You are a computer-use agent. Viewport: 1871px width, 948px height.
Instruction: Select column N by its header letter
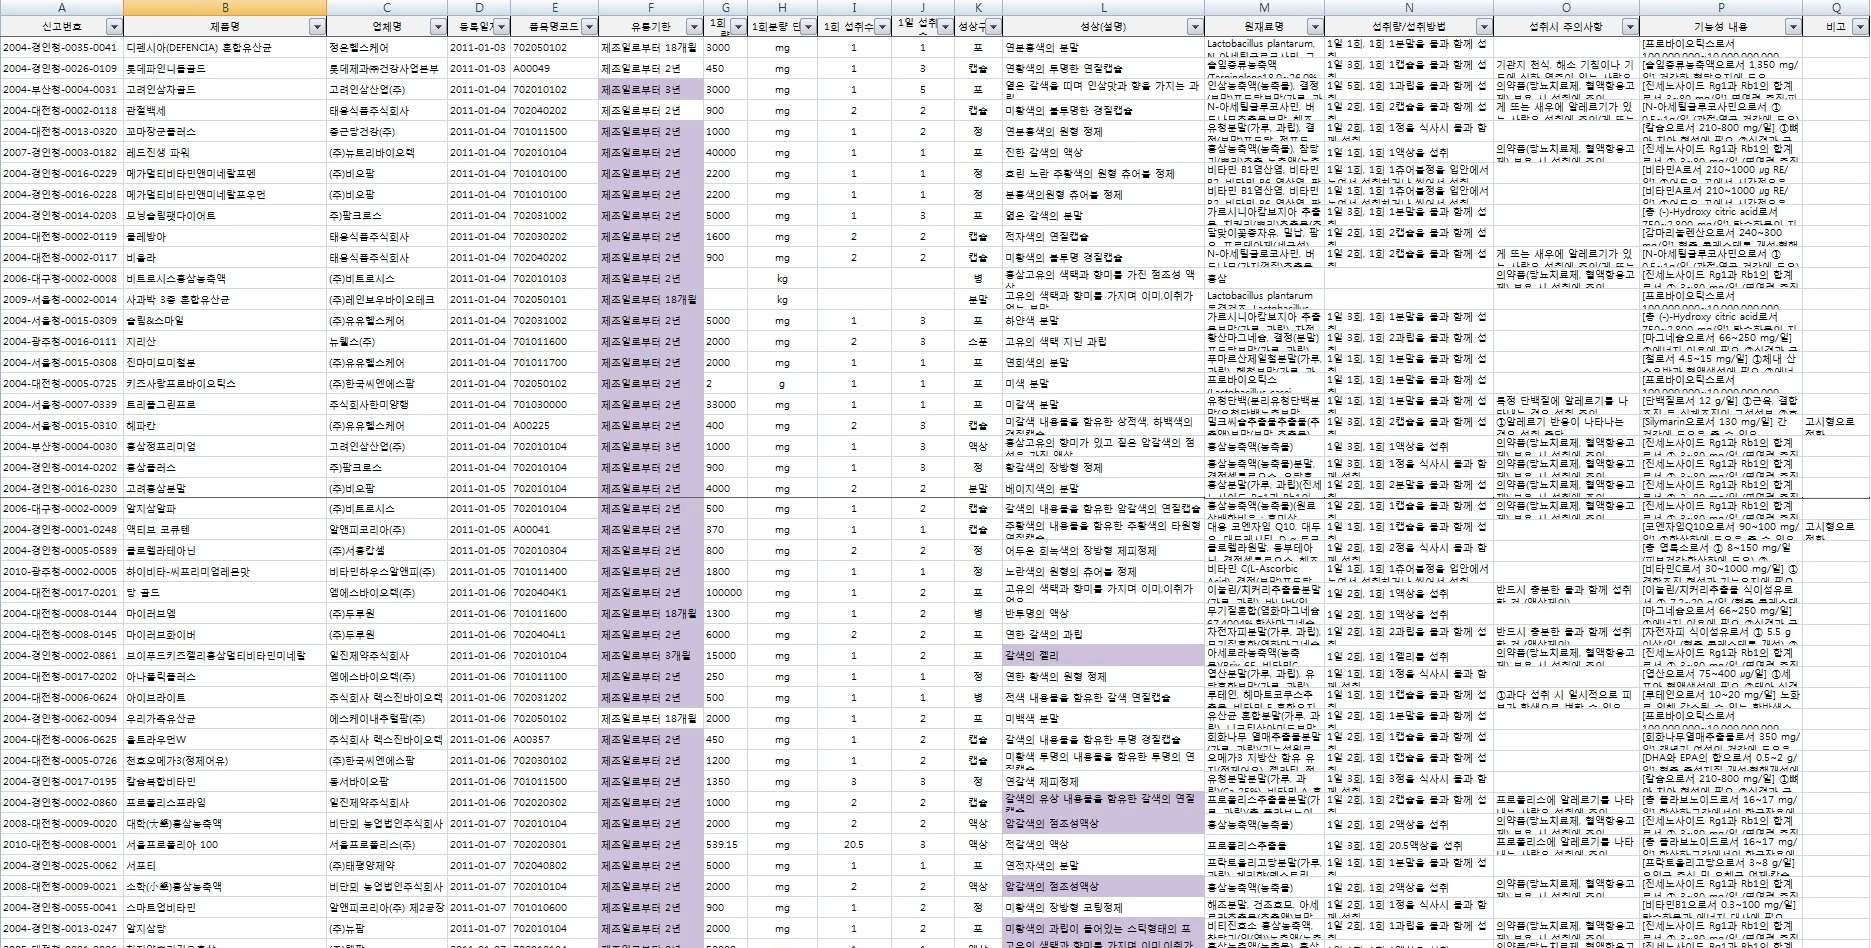click(x=1409, y=8)
